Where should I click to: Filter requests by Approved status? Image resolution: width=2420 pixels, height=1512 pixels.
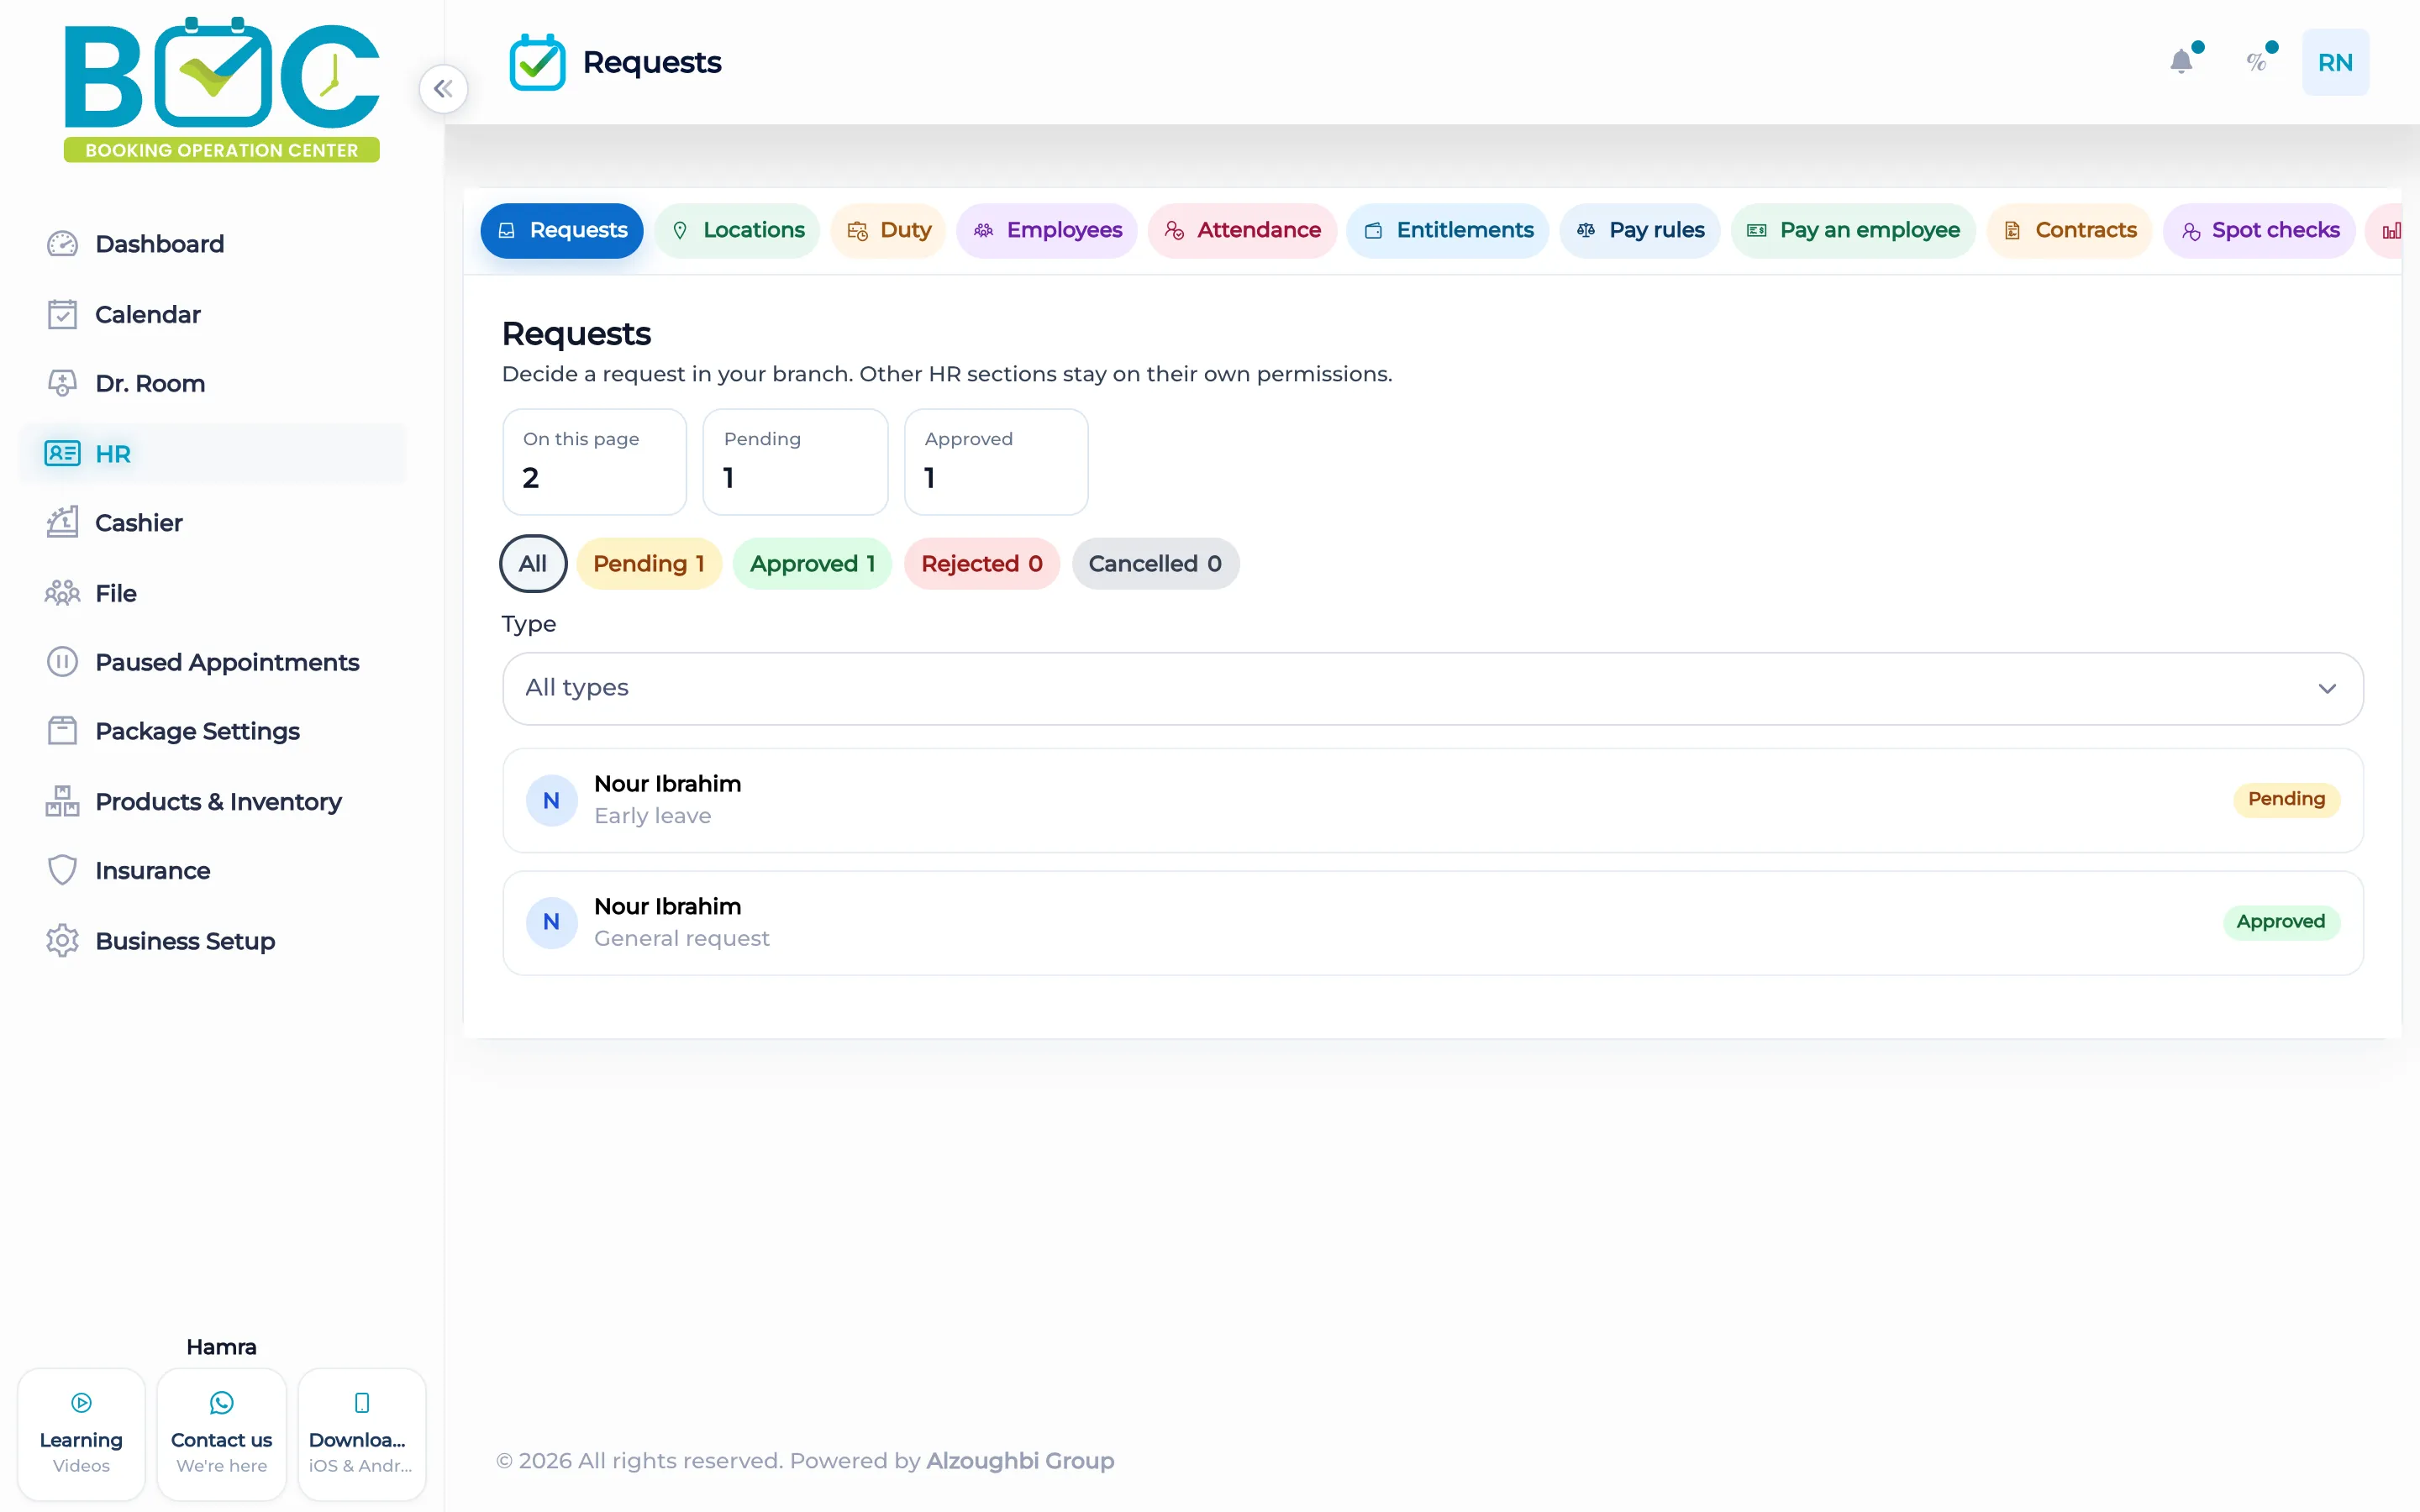(812, 564)
